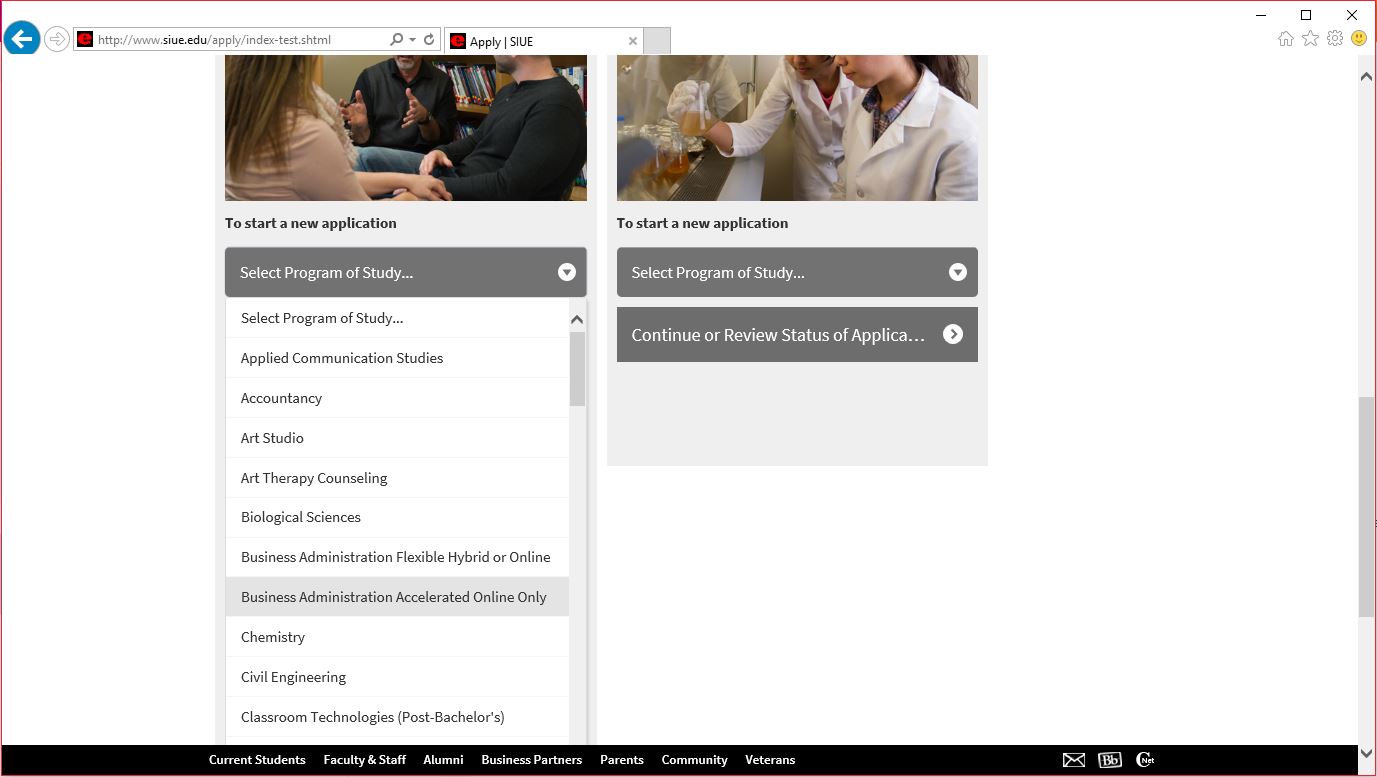Open the browser Home icon
Viewport: 1377px width, 777px height.
(1286, 39)
